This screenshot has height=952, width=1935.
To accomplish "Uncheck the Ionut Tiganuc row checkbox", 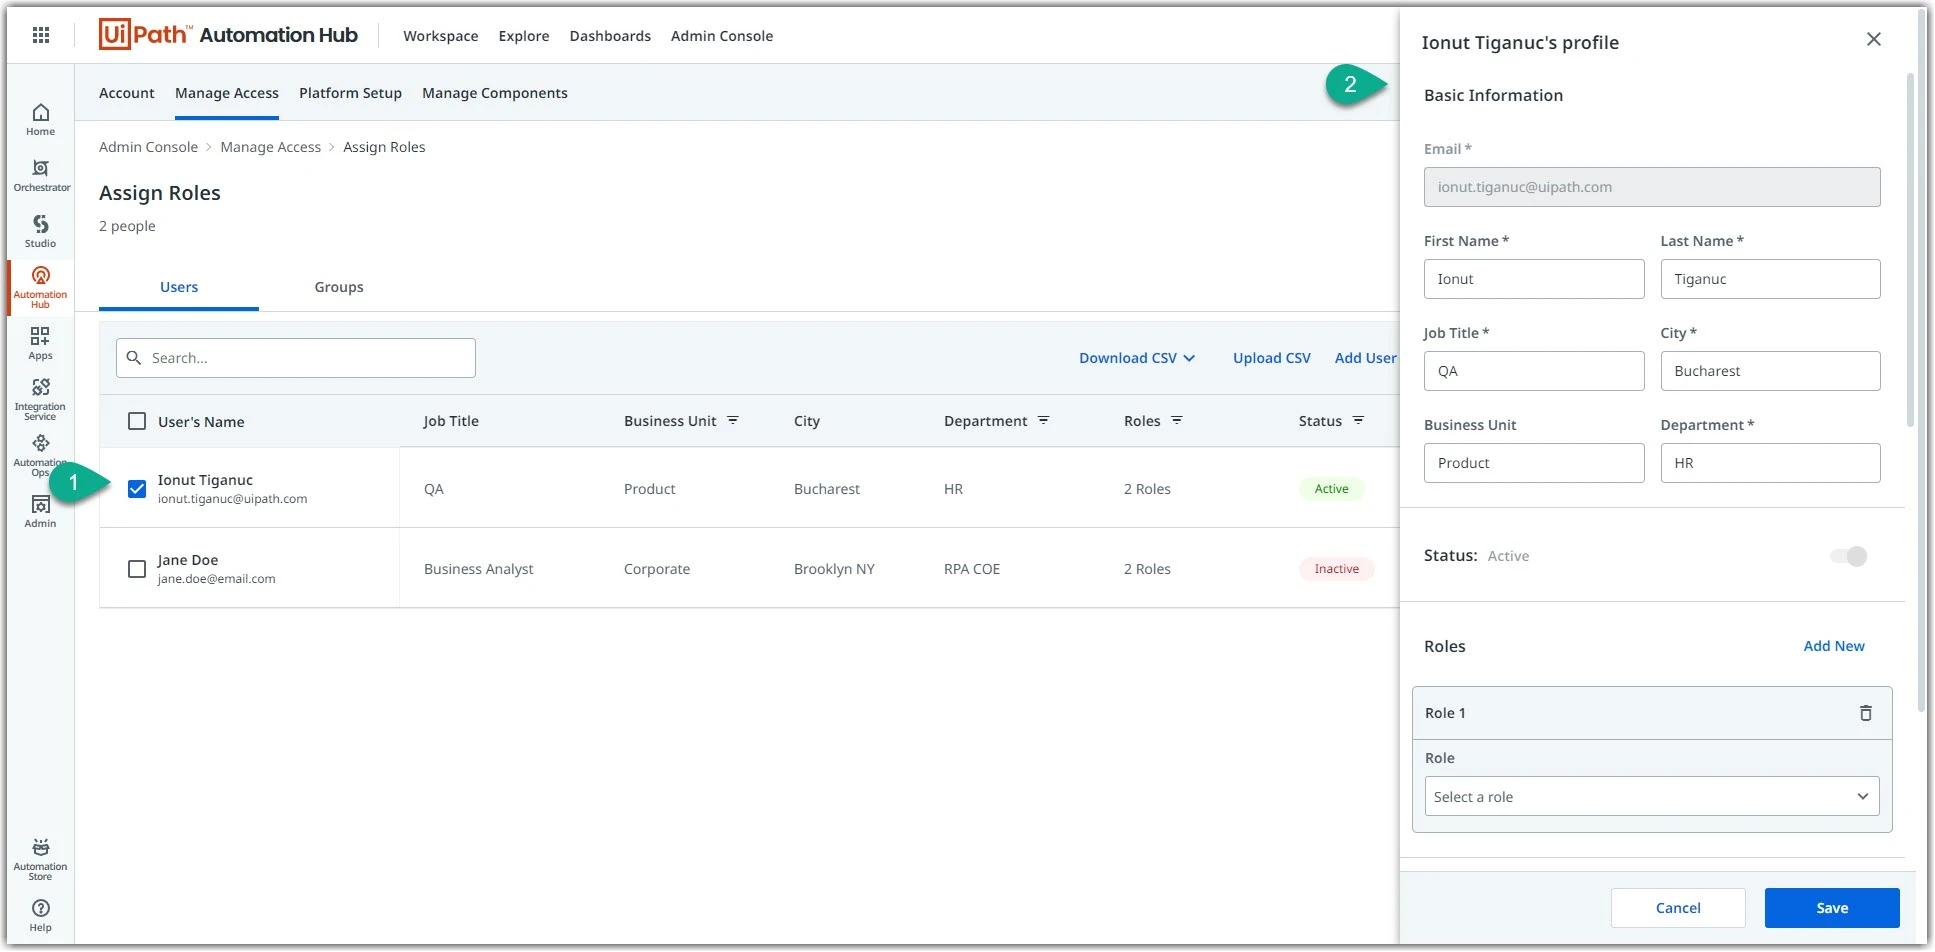I will 137,489.
